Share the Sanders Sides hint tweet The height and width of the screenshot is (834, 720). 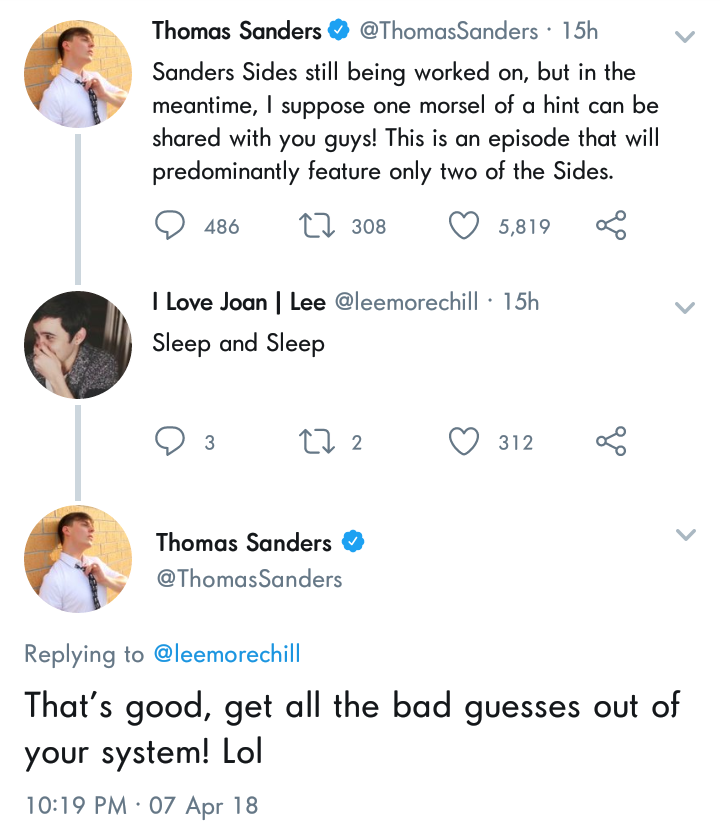tap(611, 226)
